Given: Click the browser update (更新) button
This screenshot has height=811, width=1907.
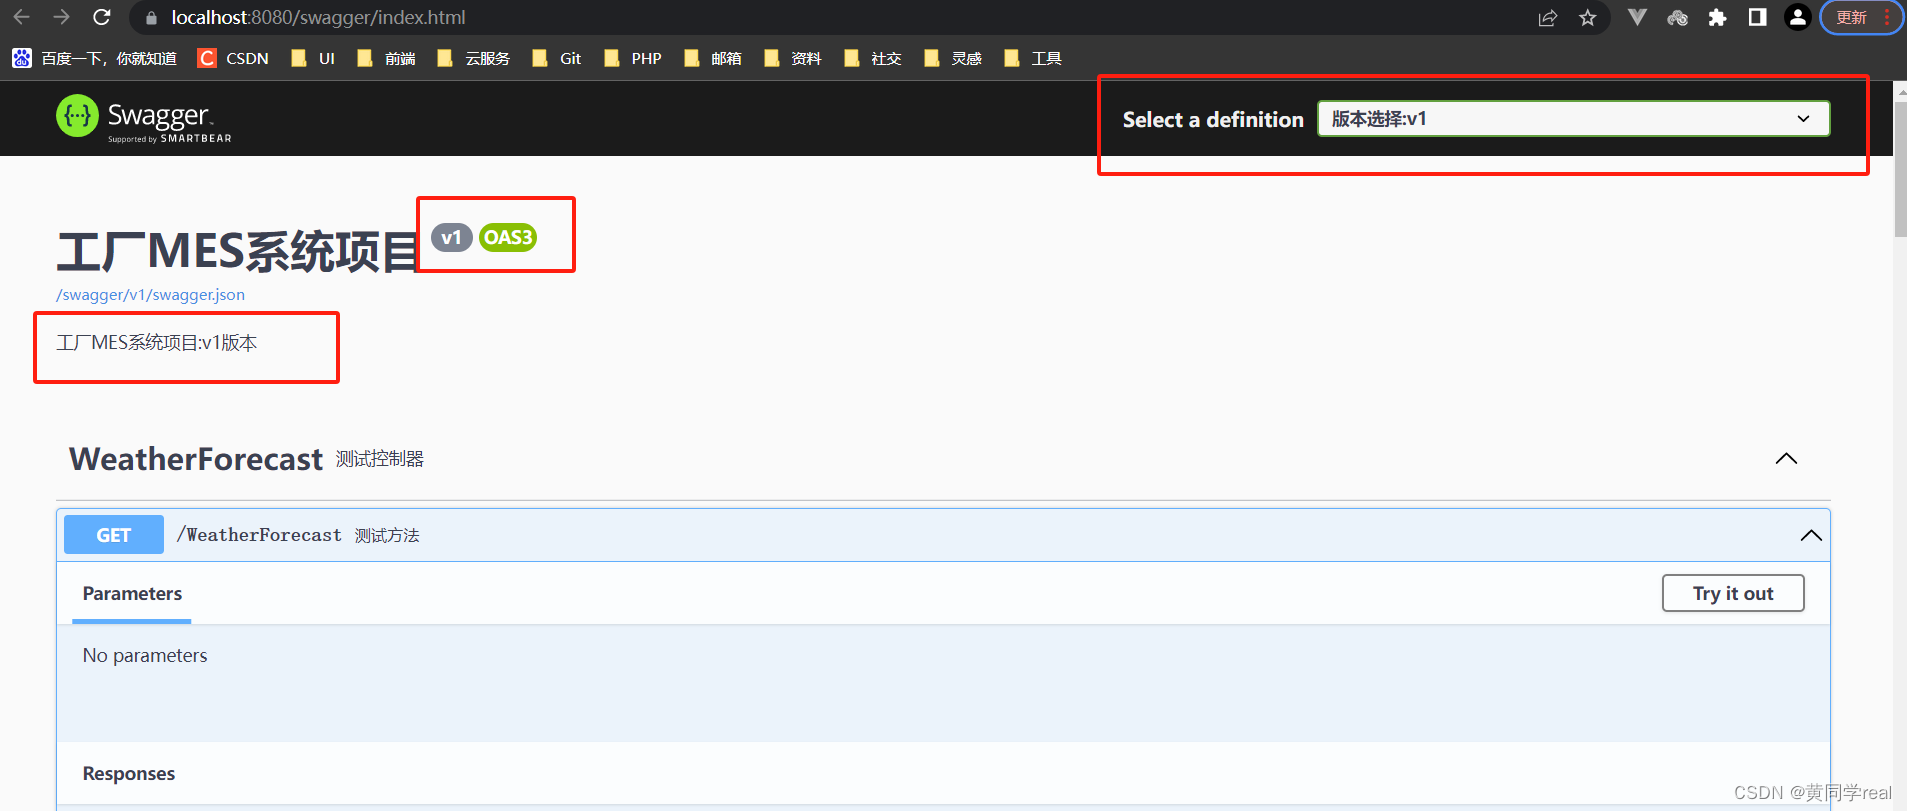Looking at the screenshot, I should [x=1851, y=18].
